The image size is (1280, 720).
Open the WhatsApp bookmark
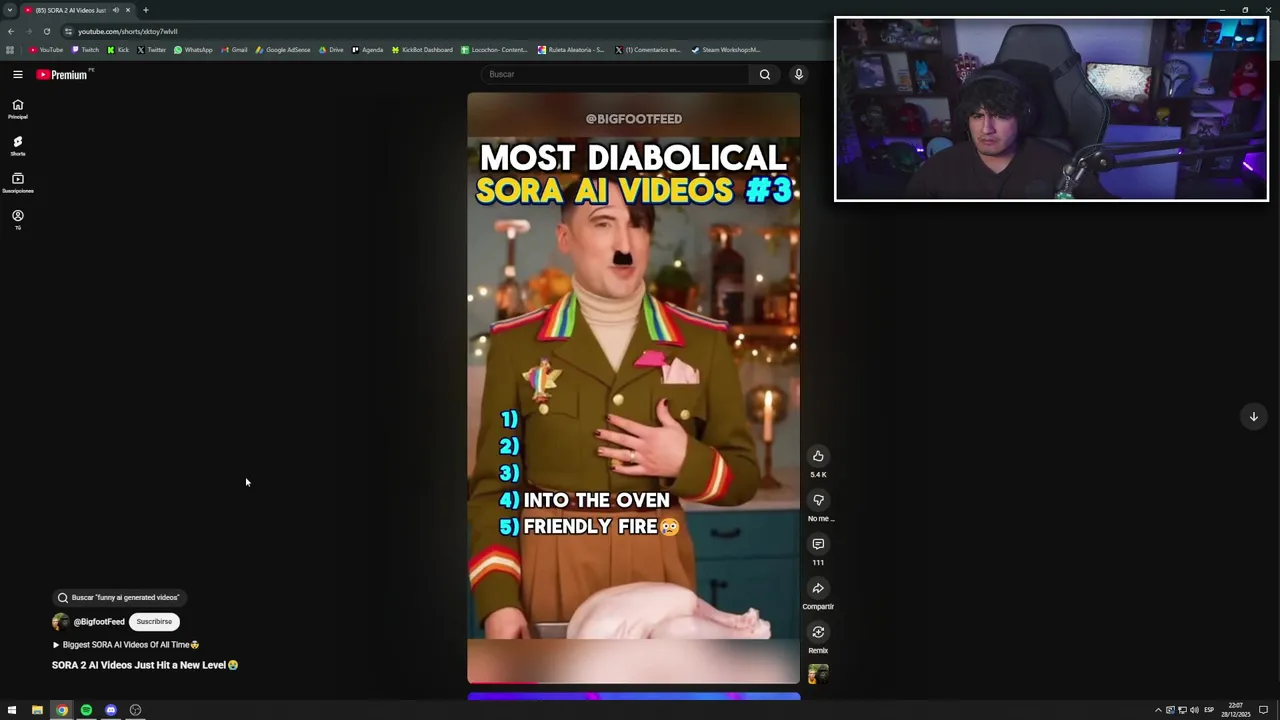193,50
